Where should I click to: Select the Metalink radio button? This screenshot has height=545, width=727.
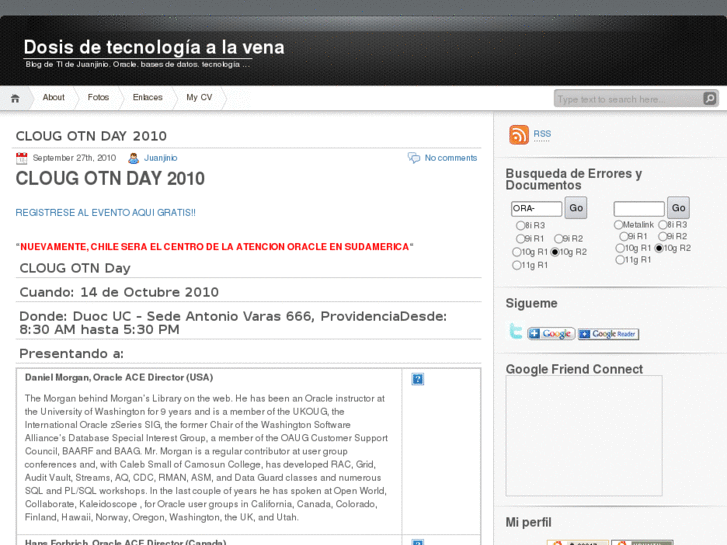[x=618, y=224]
